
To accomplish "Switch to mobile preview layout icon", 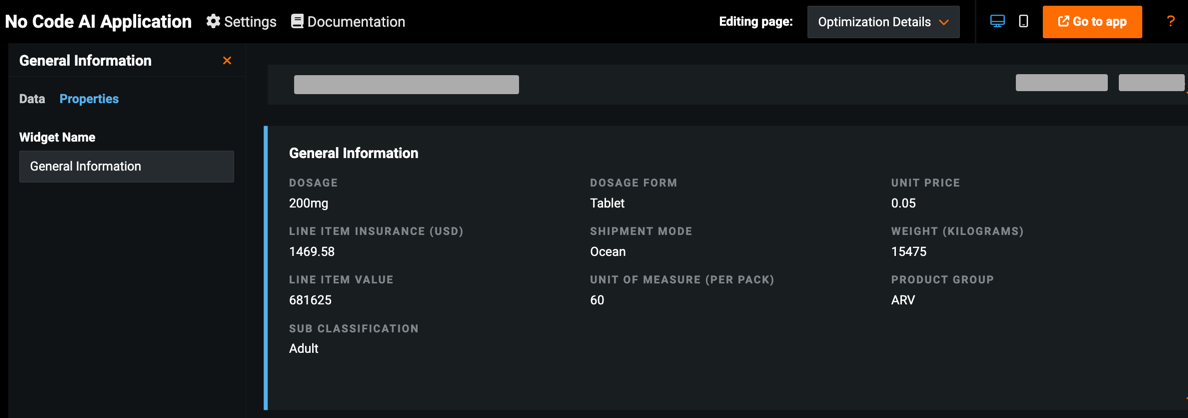I will [x=1023, y=21].
